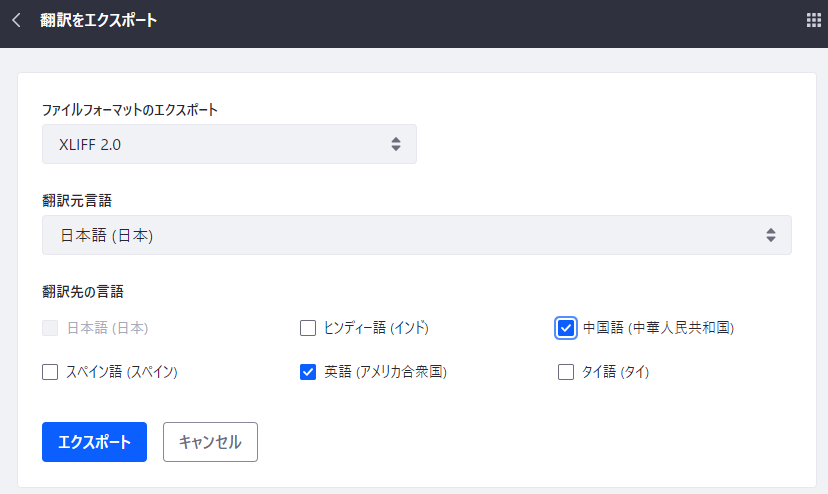Click the キャンセル button

(x=210, y=442)
